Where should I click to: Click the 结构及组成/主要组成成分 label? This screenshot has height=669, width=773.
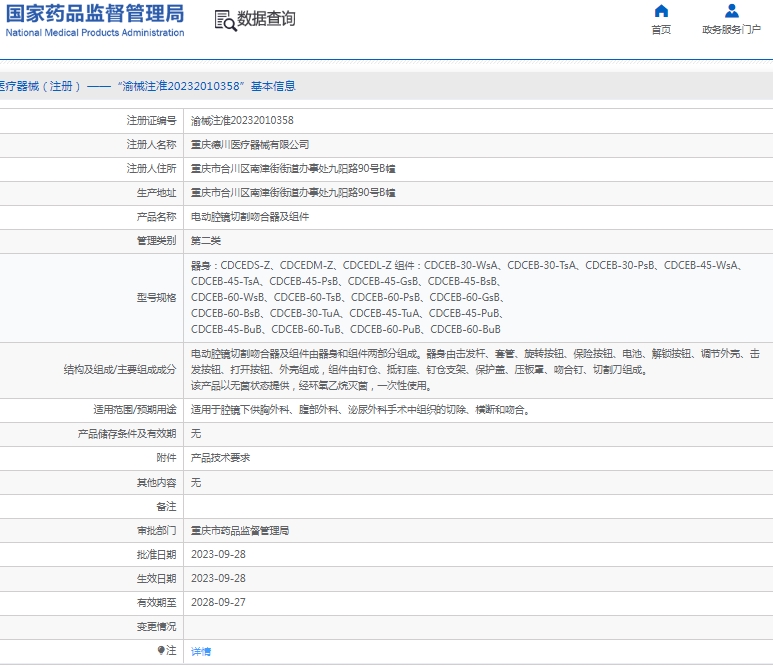tap(120, 370)
